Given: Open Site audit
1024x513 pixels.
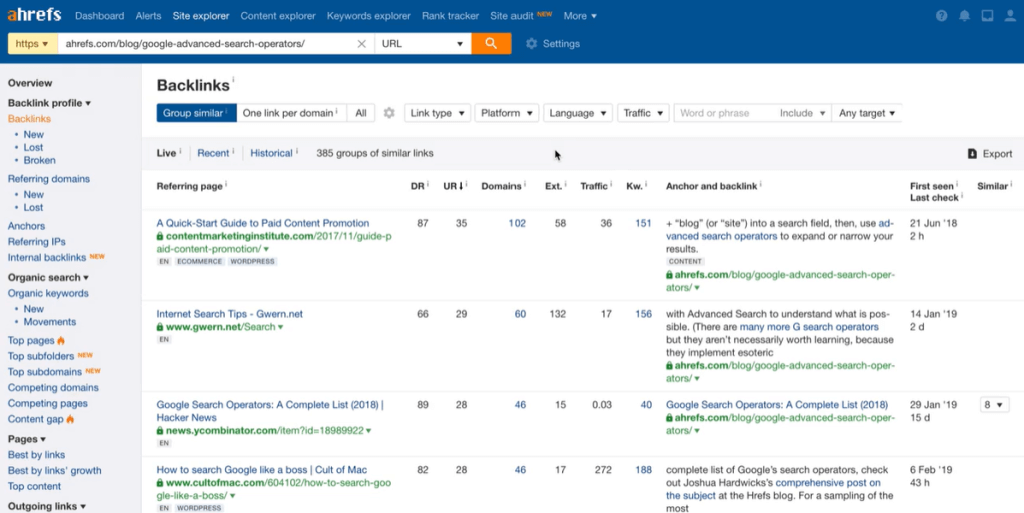Looking at the screenshot, I should (512, 16).
